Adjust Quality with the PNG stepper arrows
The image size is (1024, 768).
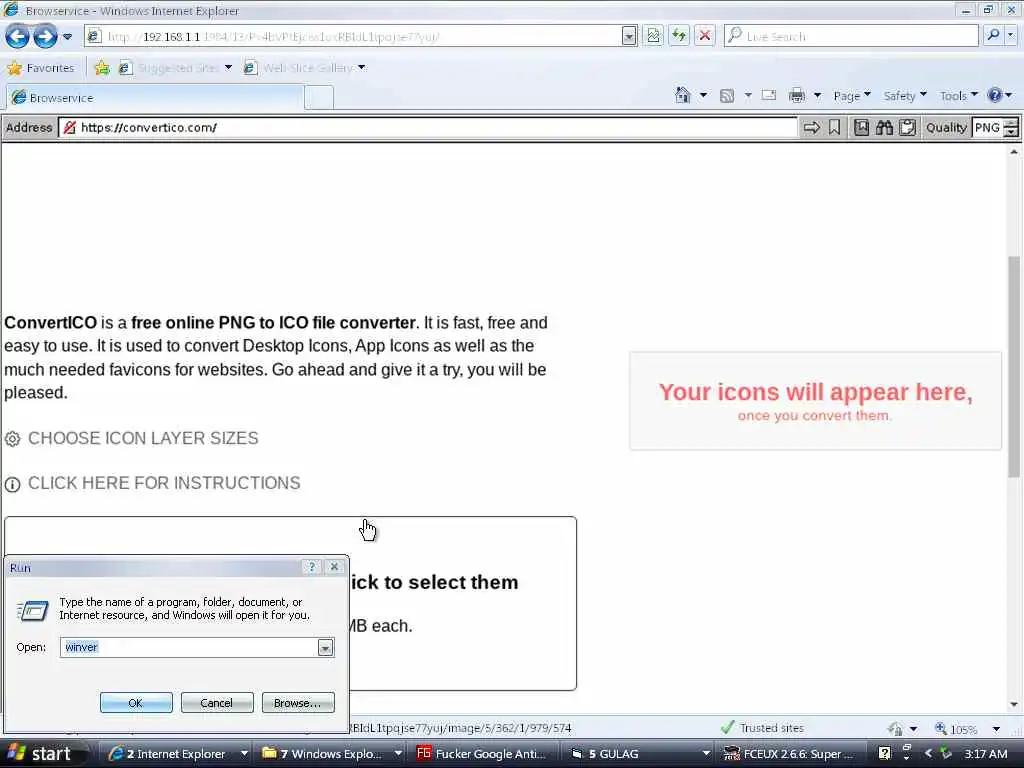click(x=1011, y=127)
